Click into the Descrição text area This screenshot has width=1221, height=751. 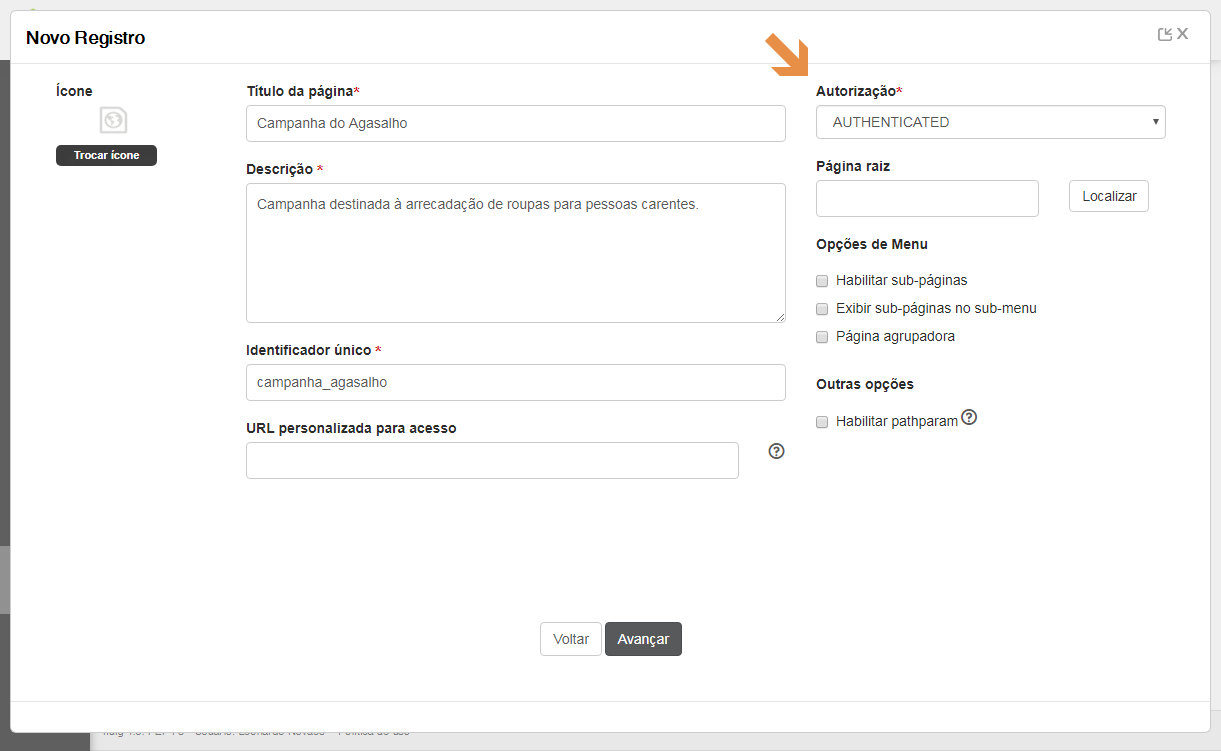pyautogui.click(x=515, y=253)
